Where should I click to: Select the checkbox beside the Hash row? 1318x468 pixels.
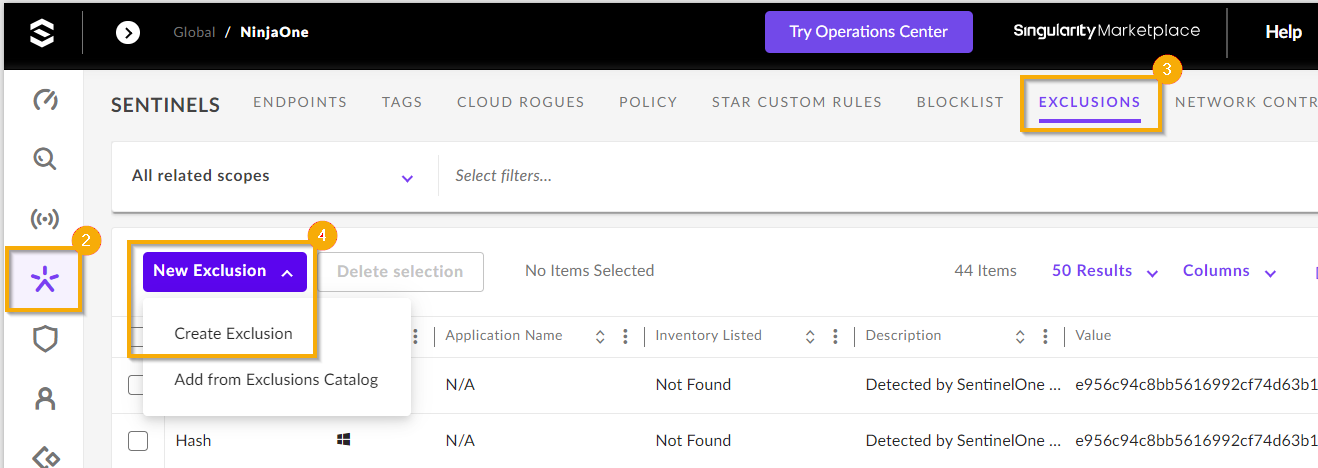coord(138,441)
